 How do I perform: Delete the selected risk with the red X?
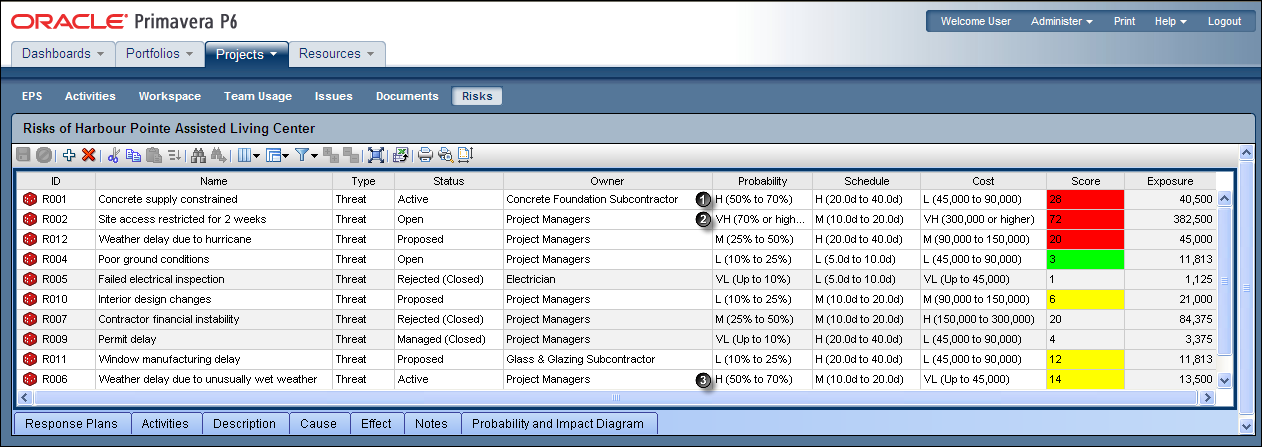pyautogui.click(x=88, y=155)
